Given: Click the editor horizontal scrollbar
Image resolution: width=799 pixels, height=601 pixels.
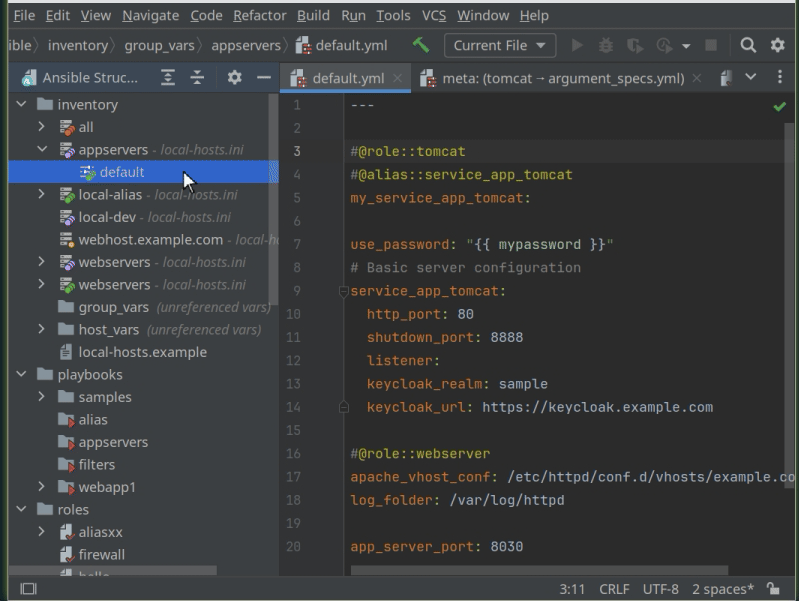Looking at the screenshot, I should pyautogui.click(x=539, y=570).
